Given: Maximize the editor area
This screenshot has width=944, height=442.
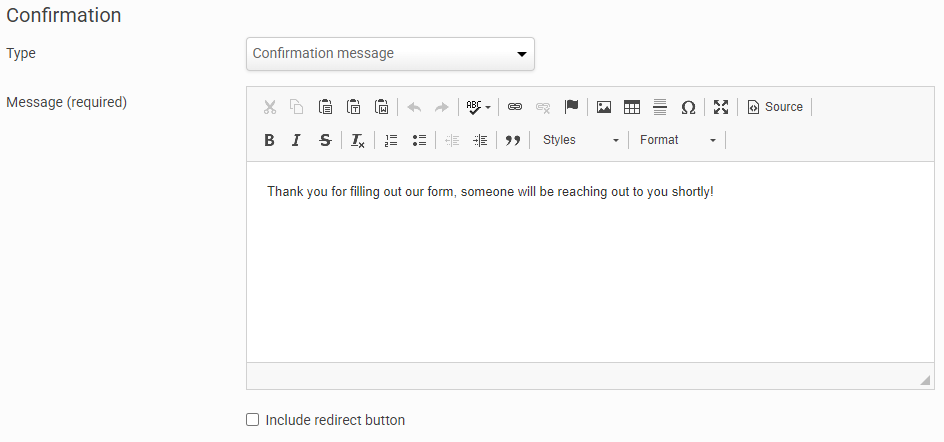Looking at the screenshot, I should click(721, 107).
